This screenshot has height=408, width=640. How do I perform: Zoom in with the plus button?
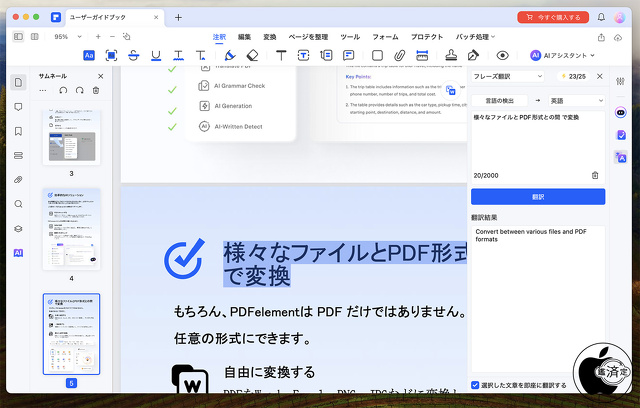pyautogui.click(x=98, y=37)
